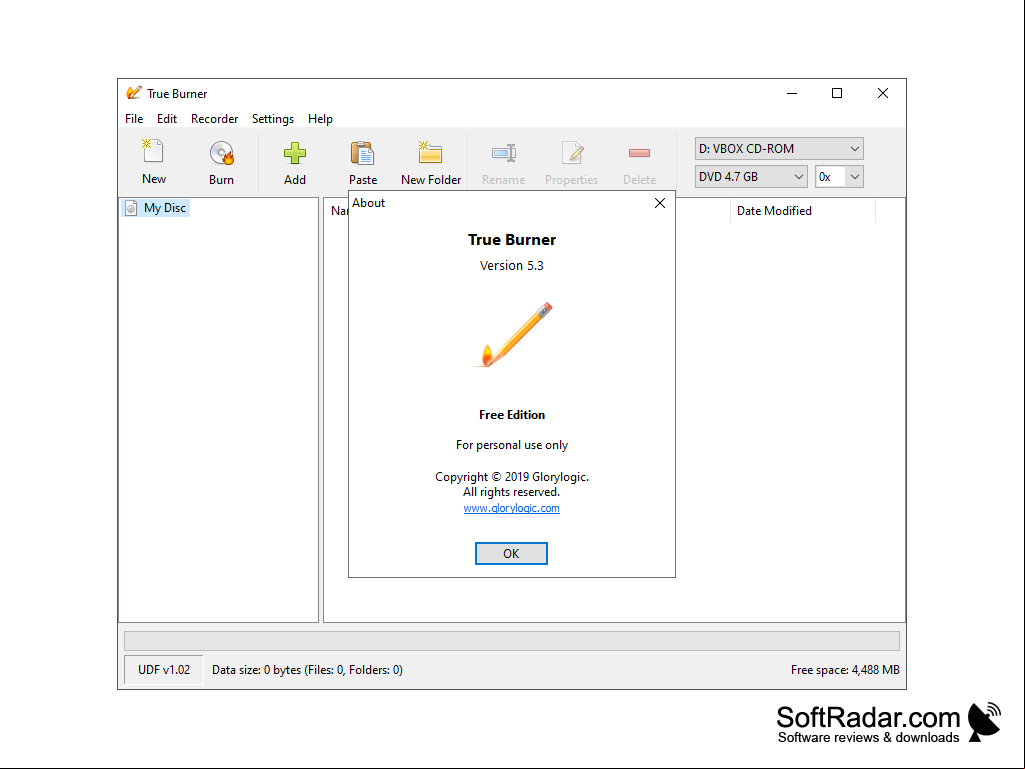Image resolution: width=1025 pixels, height=769 pixels.
Task: Click the Free space: 4,488 MB text
Action: click(x=845, y=670)
